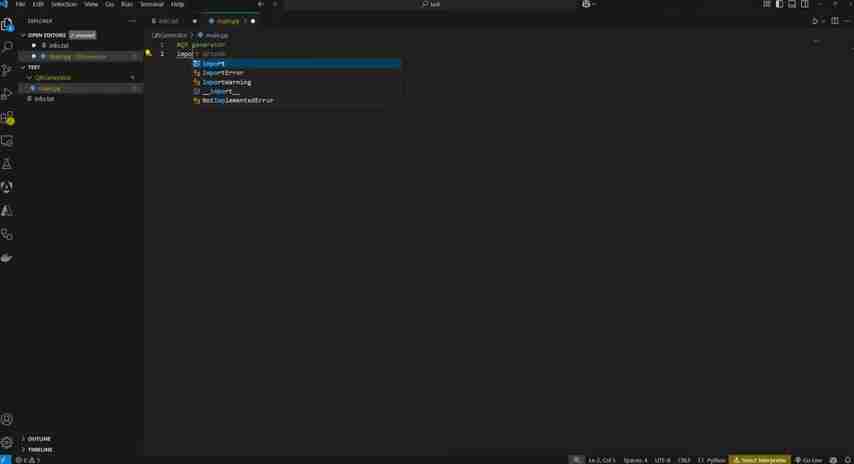Toggle the secondary side bar
The width and height of the screenshot is (854, 464).
804,4
